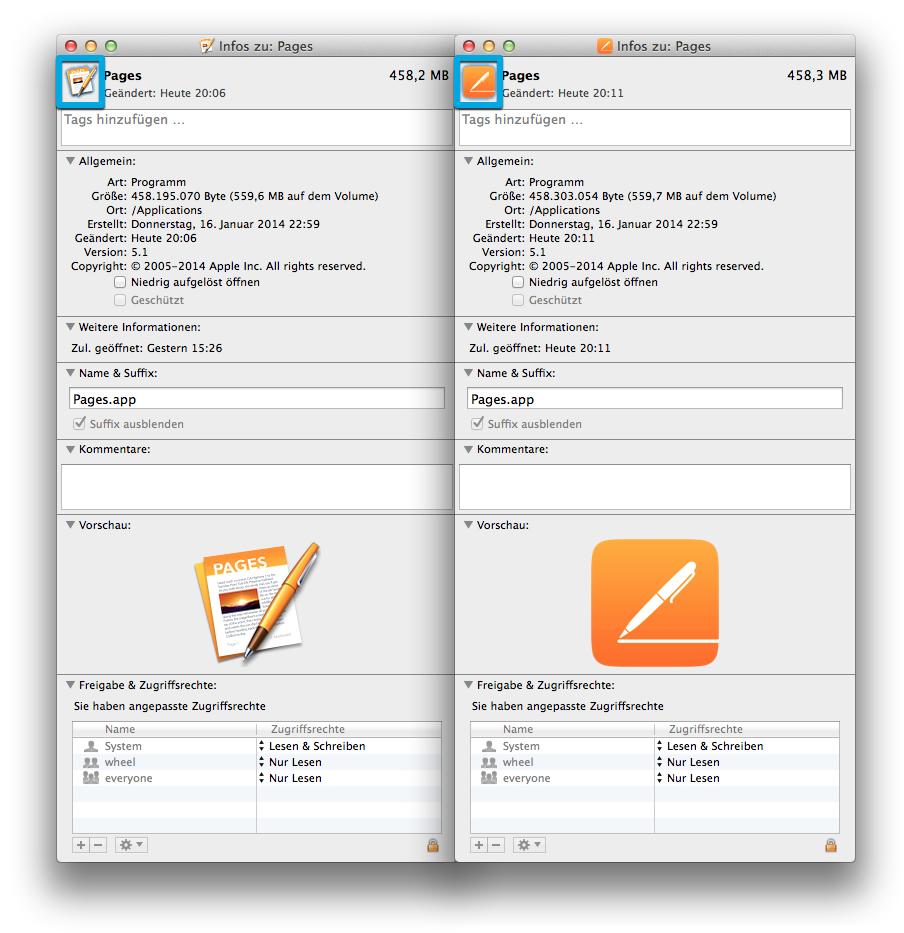Click the Pages.app name field in left window

click(x=257, y=399)
